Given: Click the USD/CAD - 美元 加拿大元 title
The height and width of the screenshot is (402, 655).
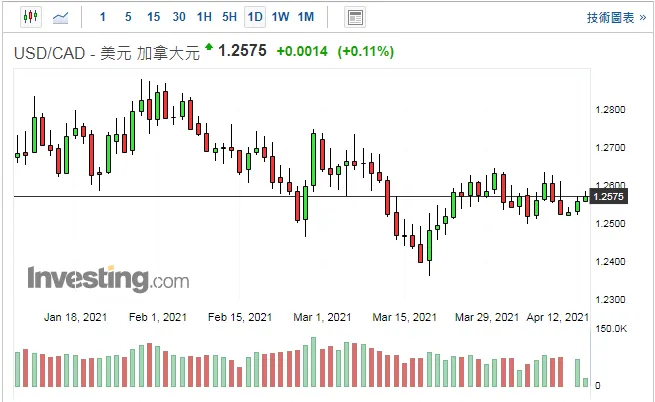Looking at the screenshot, I should coord(107,53).
